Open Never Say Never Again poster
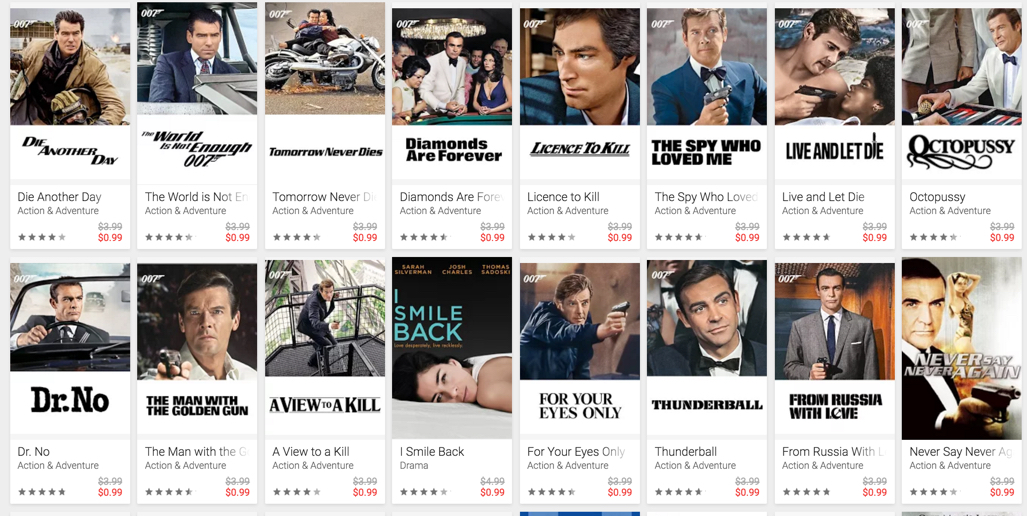Image resolution: width=1027 pixels, height=516 pixels. click(962, 348)
